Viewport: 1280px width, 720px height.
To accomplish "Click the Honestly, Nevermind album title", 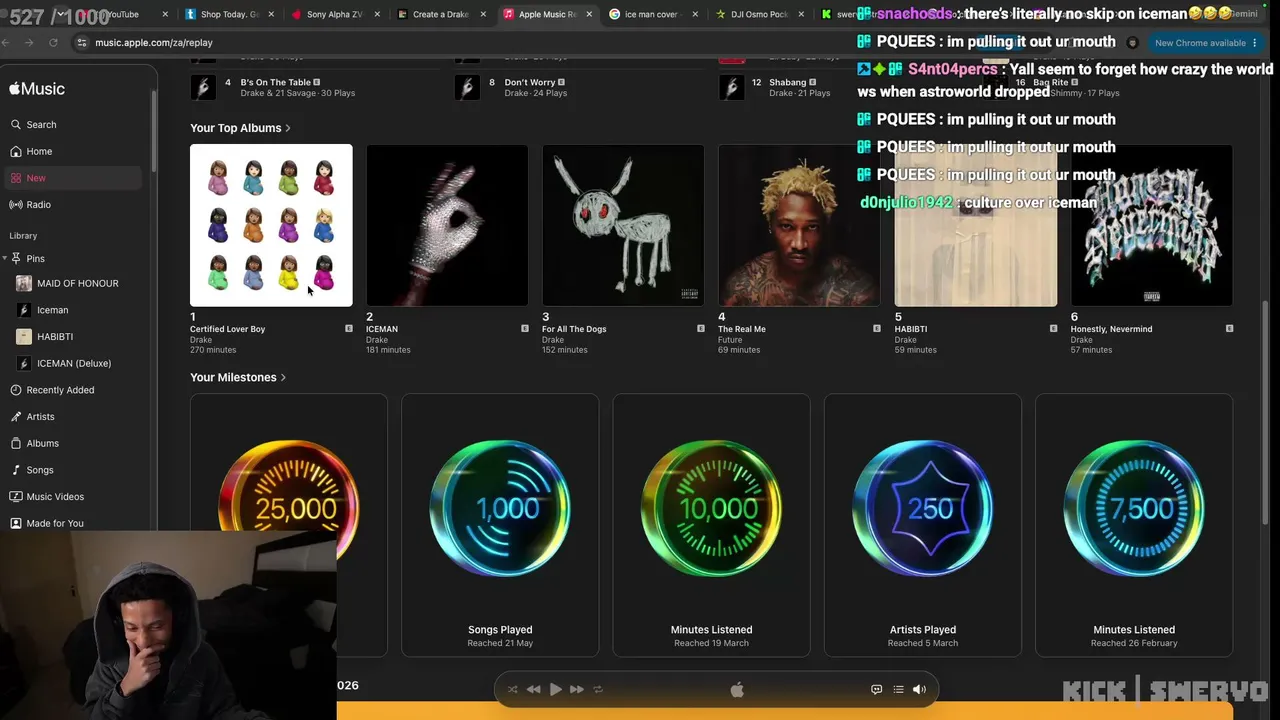I will [1111, 329].
